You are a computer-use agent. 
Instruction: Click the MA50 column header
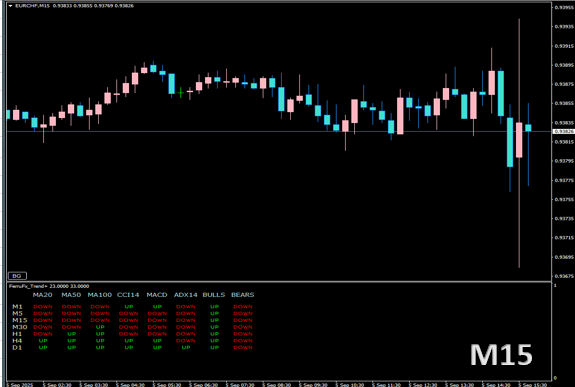(x=71, y=295)
